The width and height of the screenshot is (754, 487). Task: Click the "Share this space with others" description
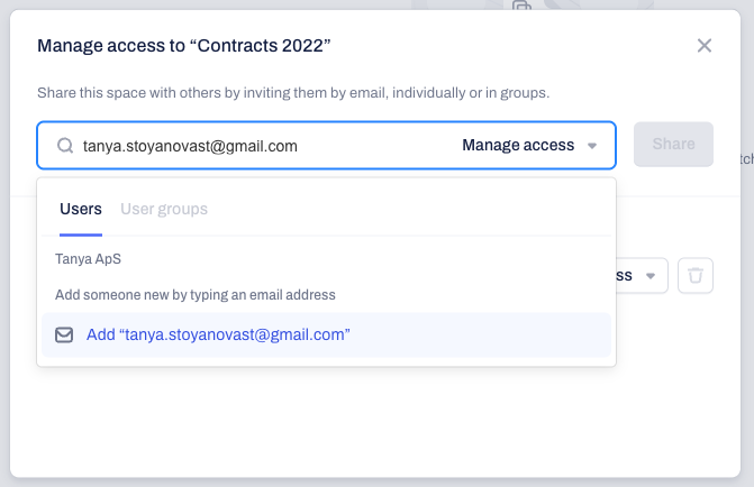coord(293,93)
